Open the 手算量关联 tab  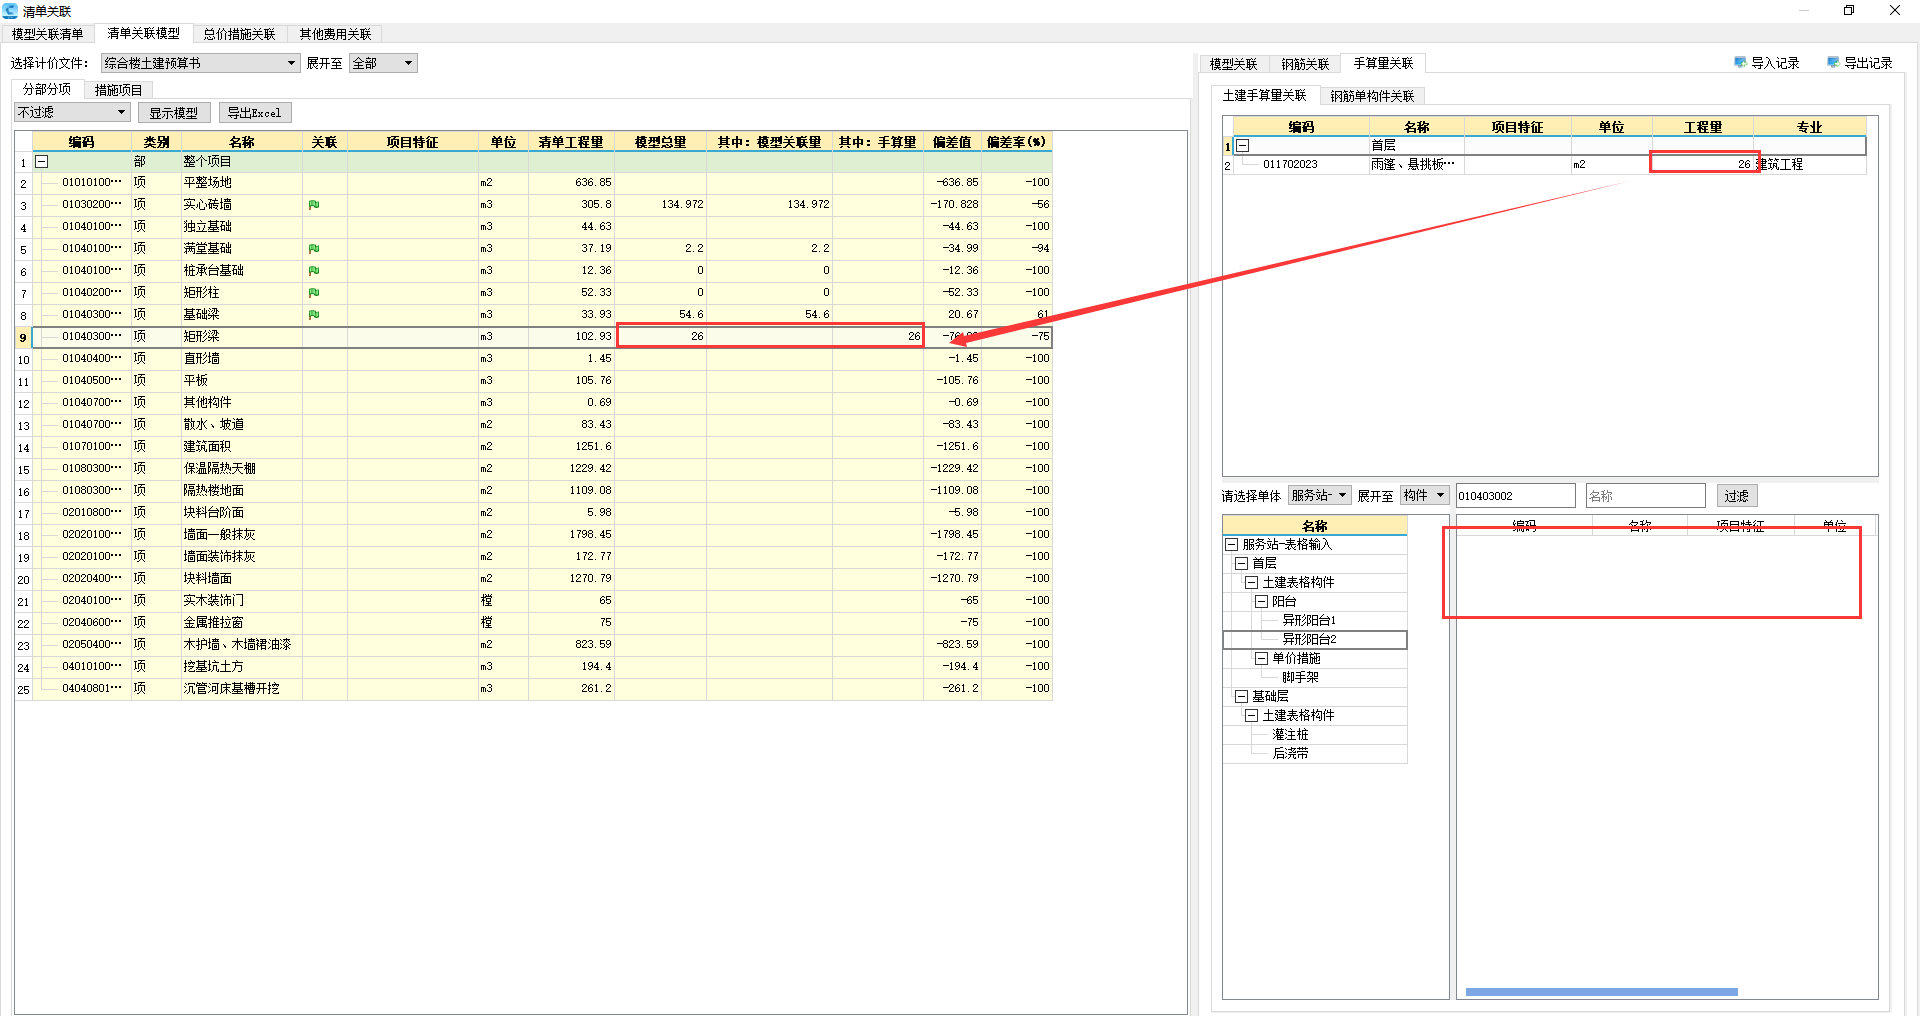click(x=1383, y=63)
